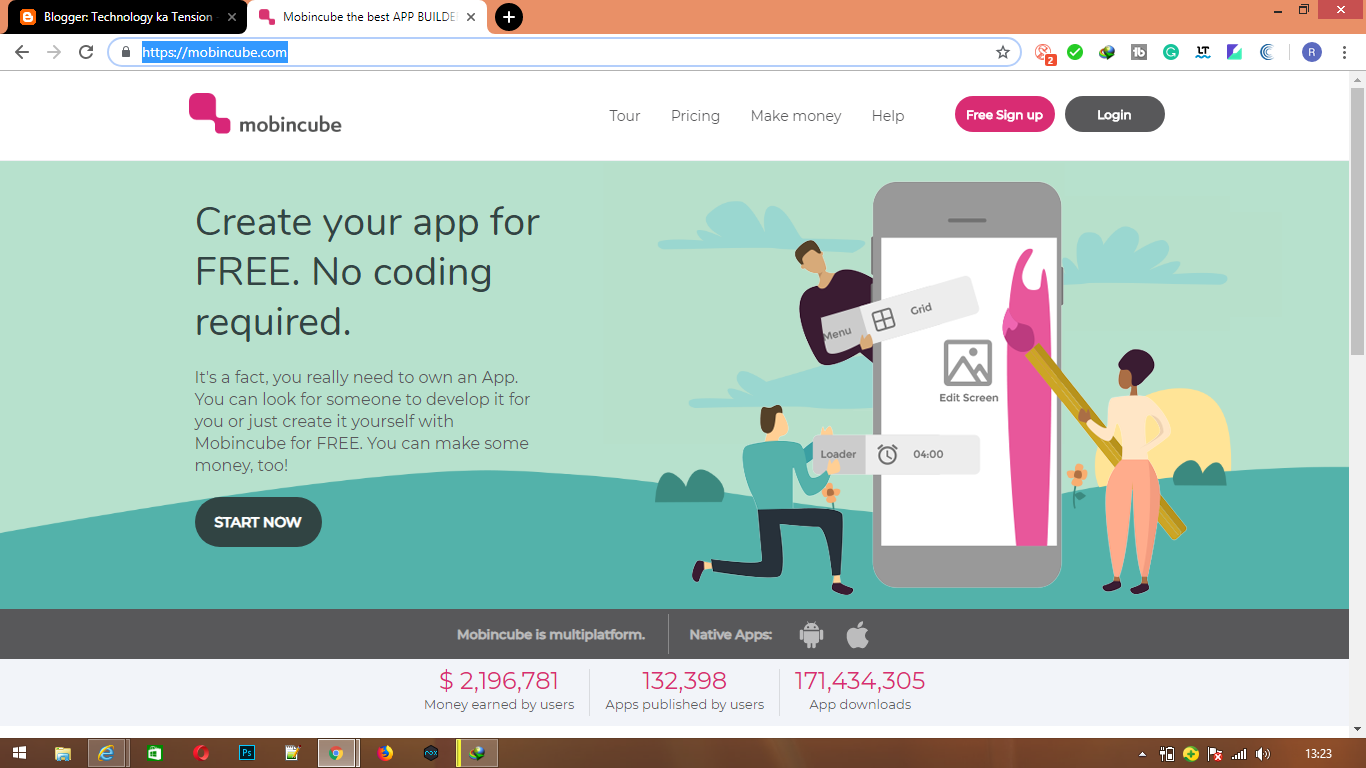
Task: Click the purple-green square extension icon
Action: tap(1235, 52)
